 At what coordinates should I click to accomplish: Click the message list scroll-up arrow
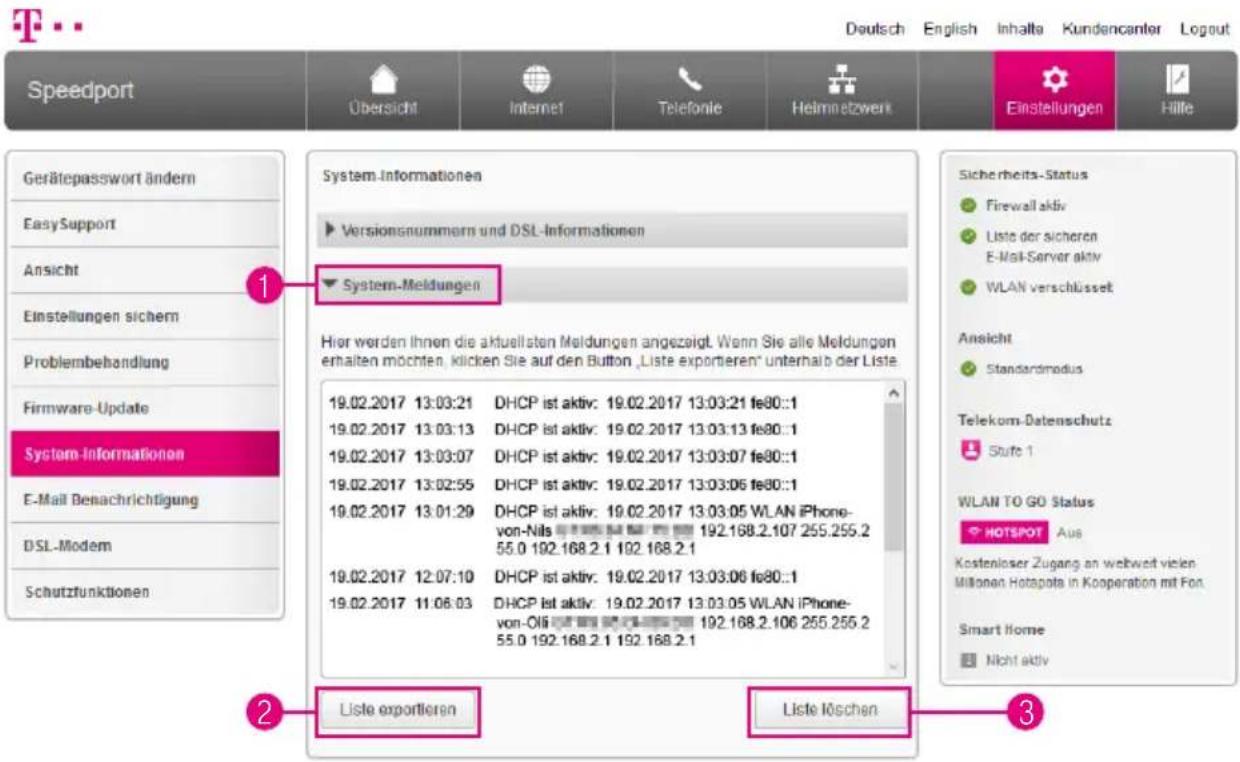click(894, 391)
